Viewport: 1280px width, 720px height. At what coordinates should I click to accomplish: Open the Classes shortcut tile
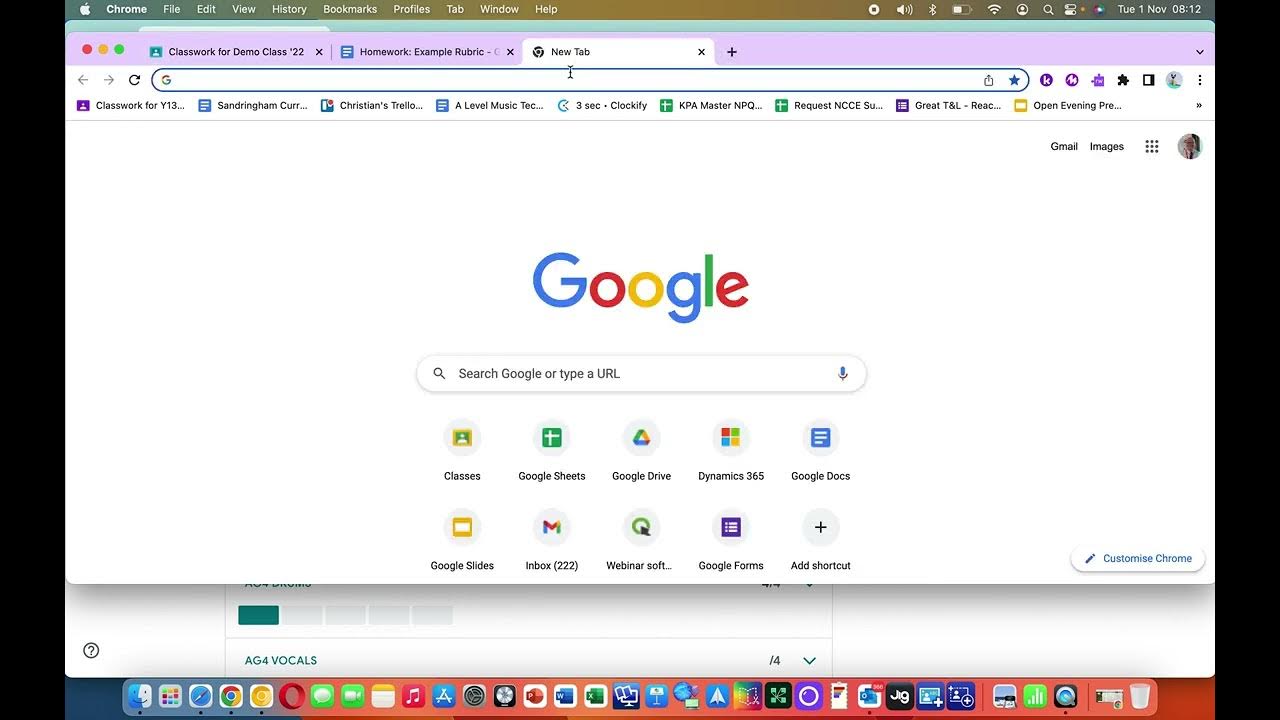[462, 450]
